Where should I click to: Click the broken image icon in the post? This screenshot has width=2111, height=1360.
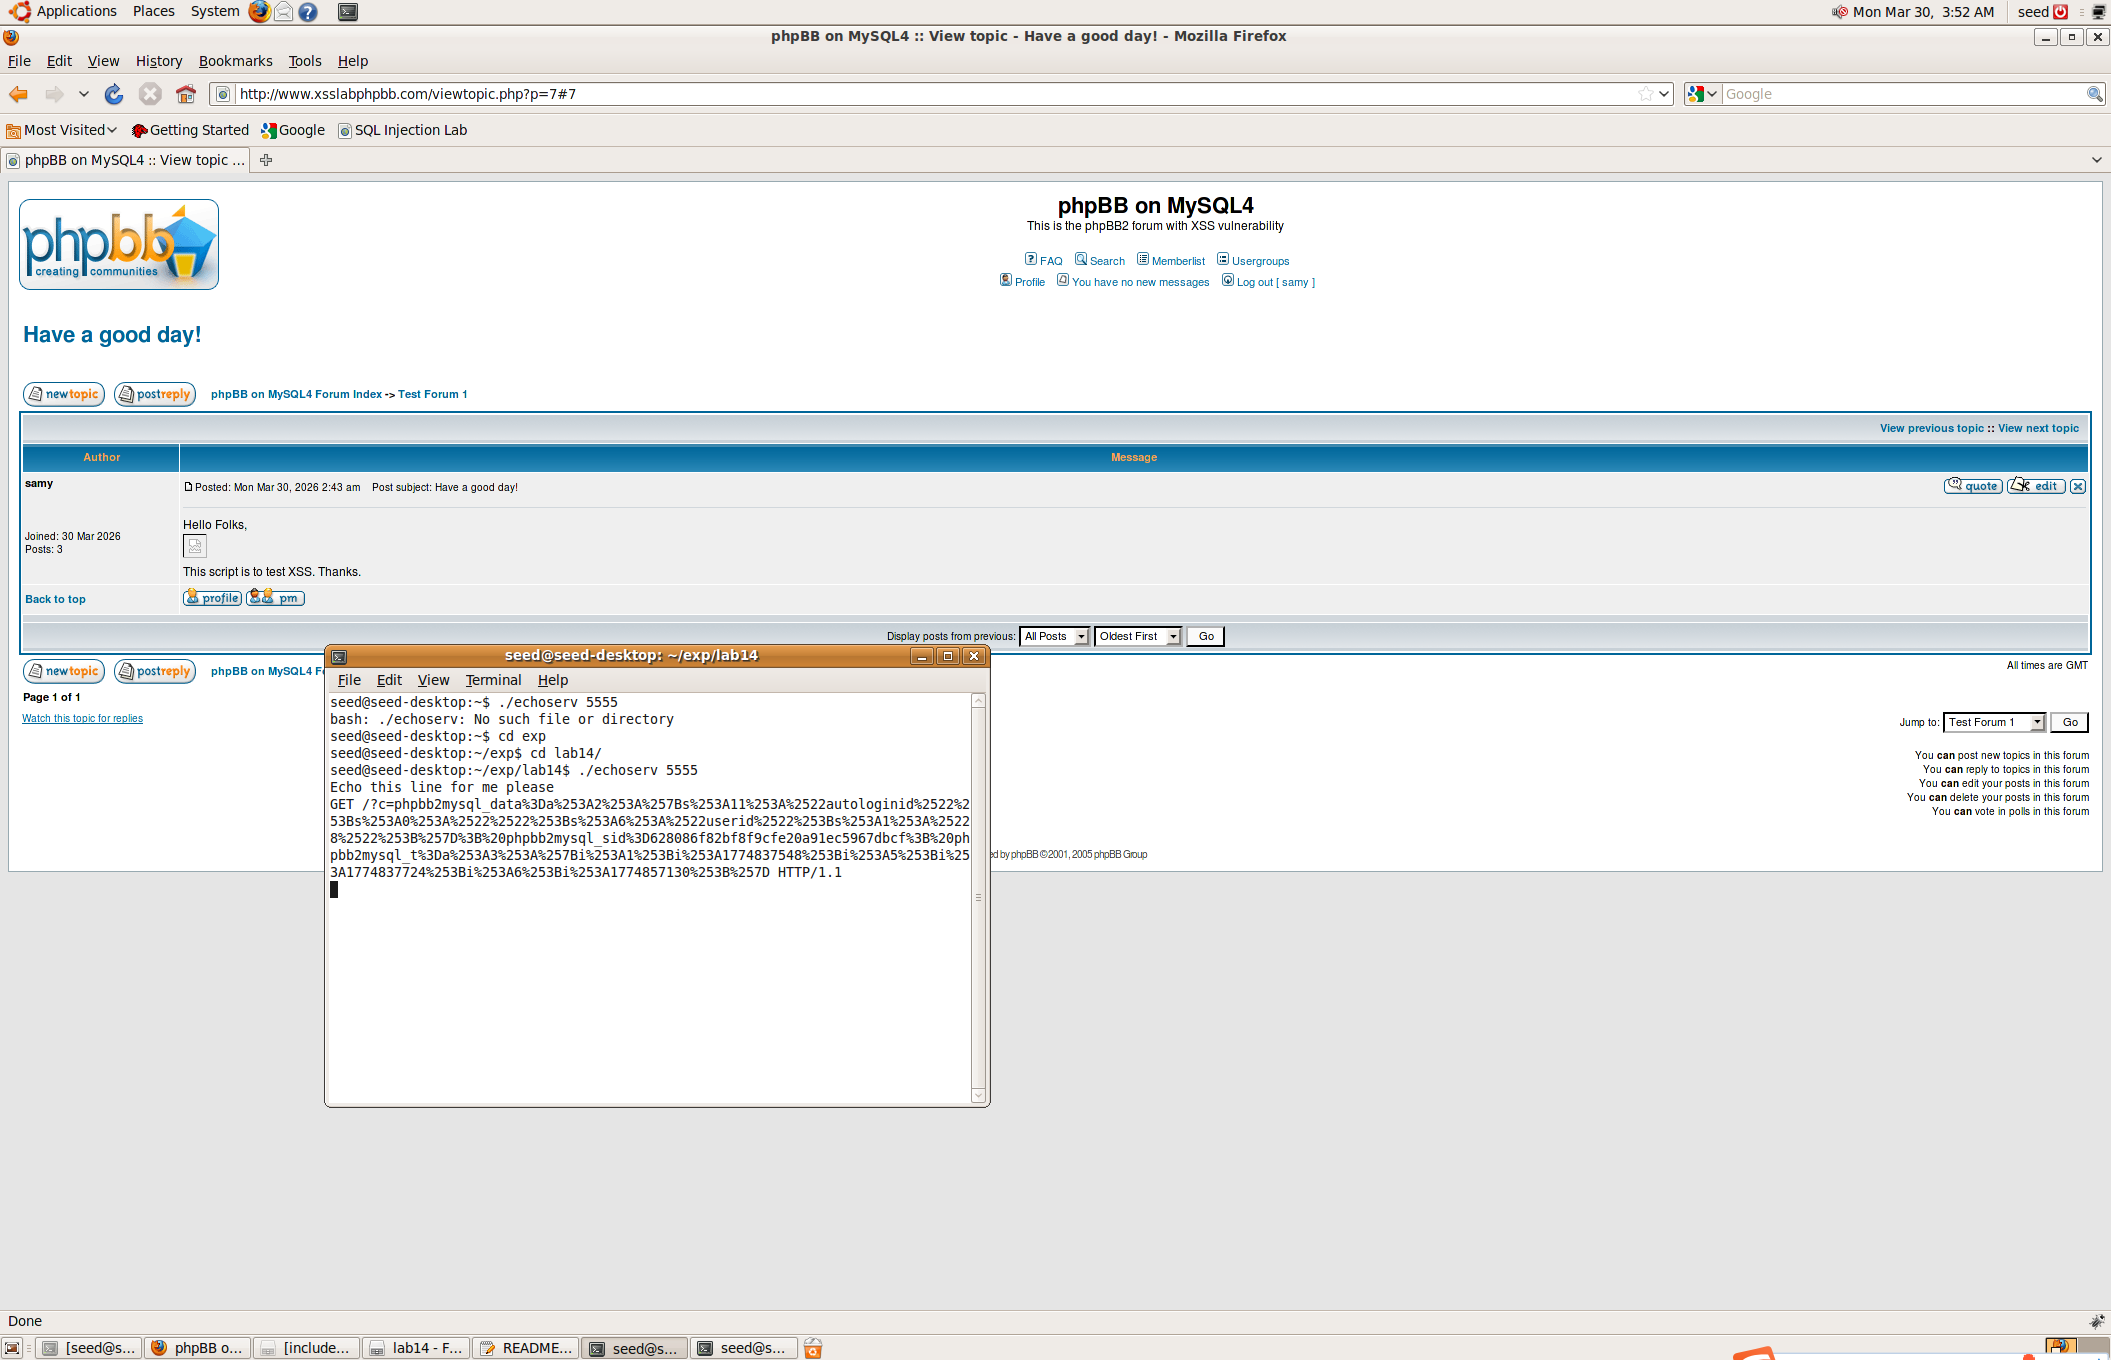click(x=195, y=546)
